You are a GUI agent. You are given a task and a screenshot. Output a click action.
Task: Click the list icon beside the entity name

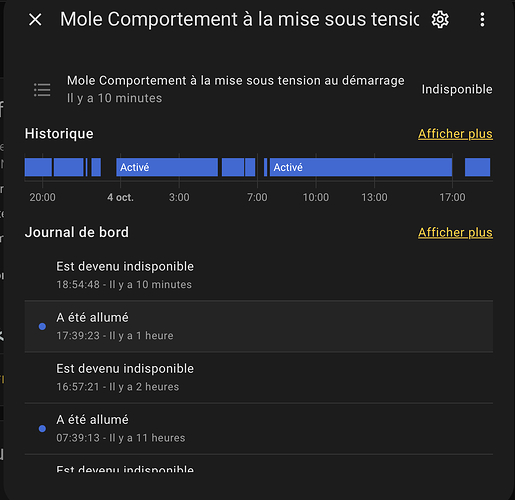click(42, 90)
